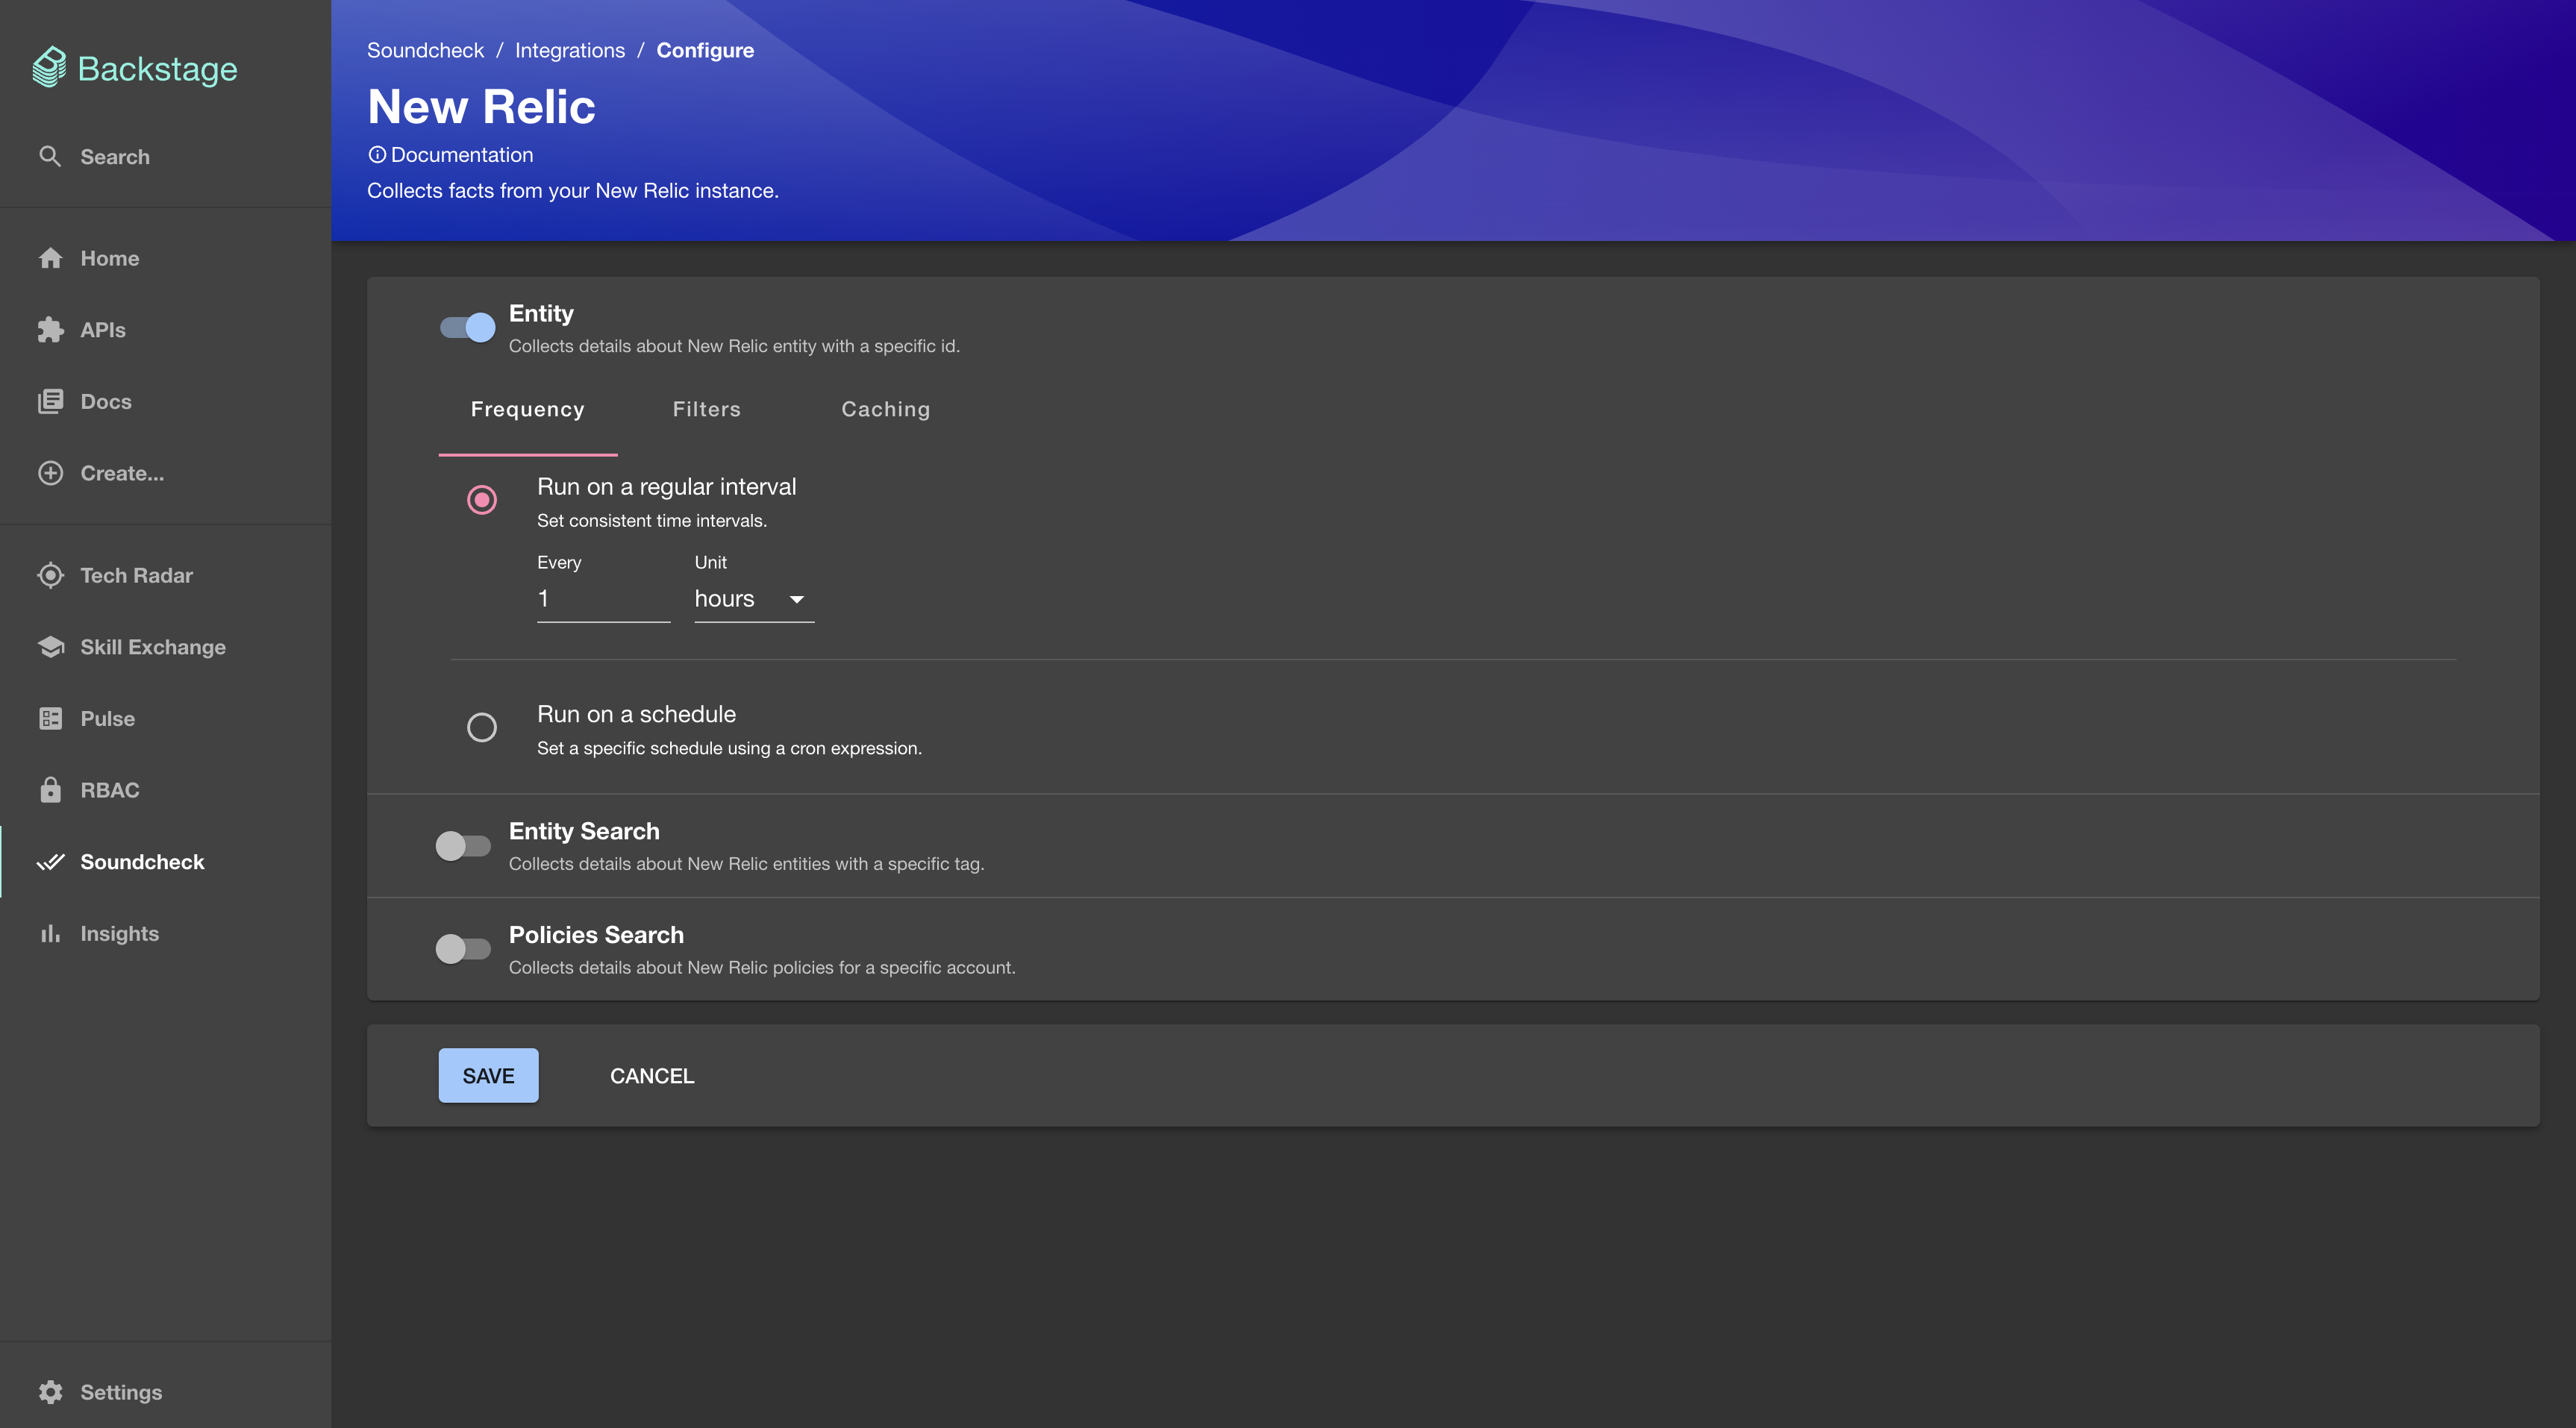Viewport: 2576px width, 1428px height.
Task: Toggle the Entity integration switch on
Action: pyautogui.click(x=466, y=325)
